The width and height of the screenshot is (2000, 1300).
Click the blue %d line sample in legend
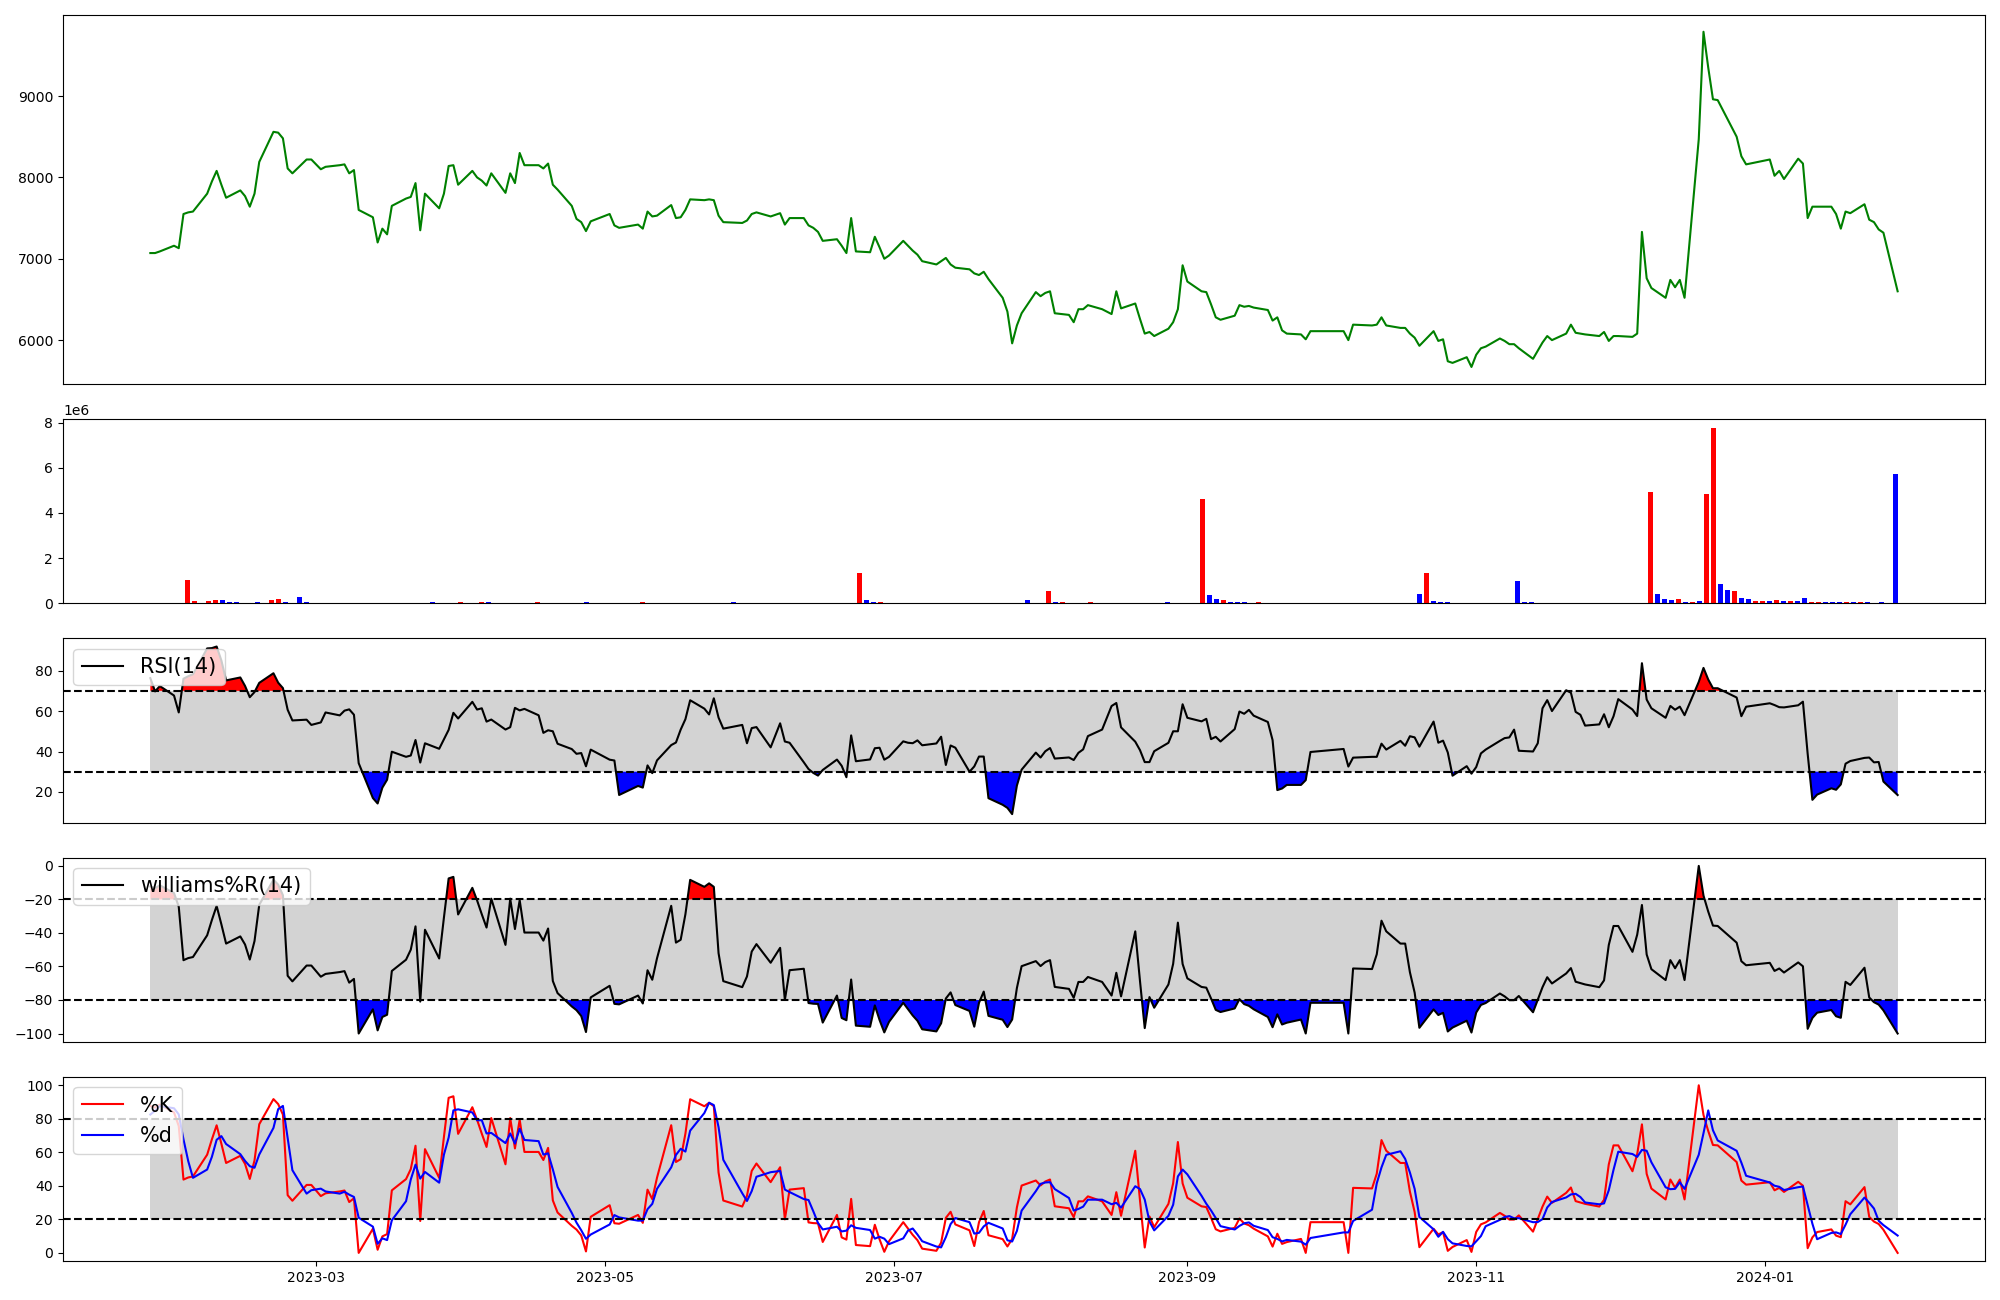point(102,1135)
